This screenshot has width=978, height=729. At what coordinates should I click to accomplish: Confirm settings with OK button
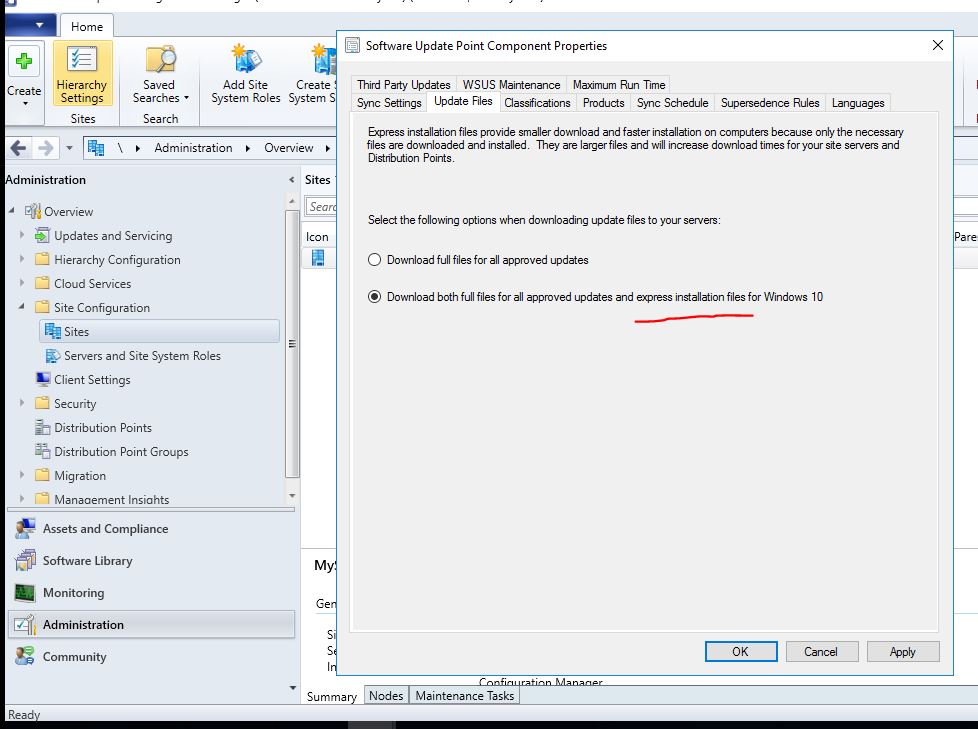pyautogui.click(x=741, y=651)
